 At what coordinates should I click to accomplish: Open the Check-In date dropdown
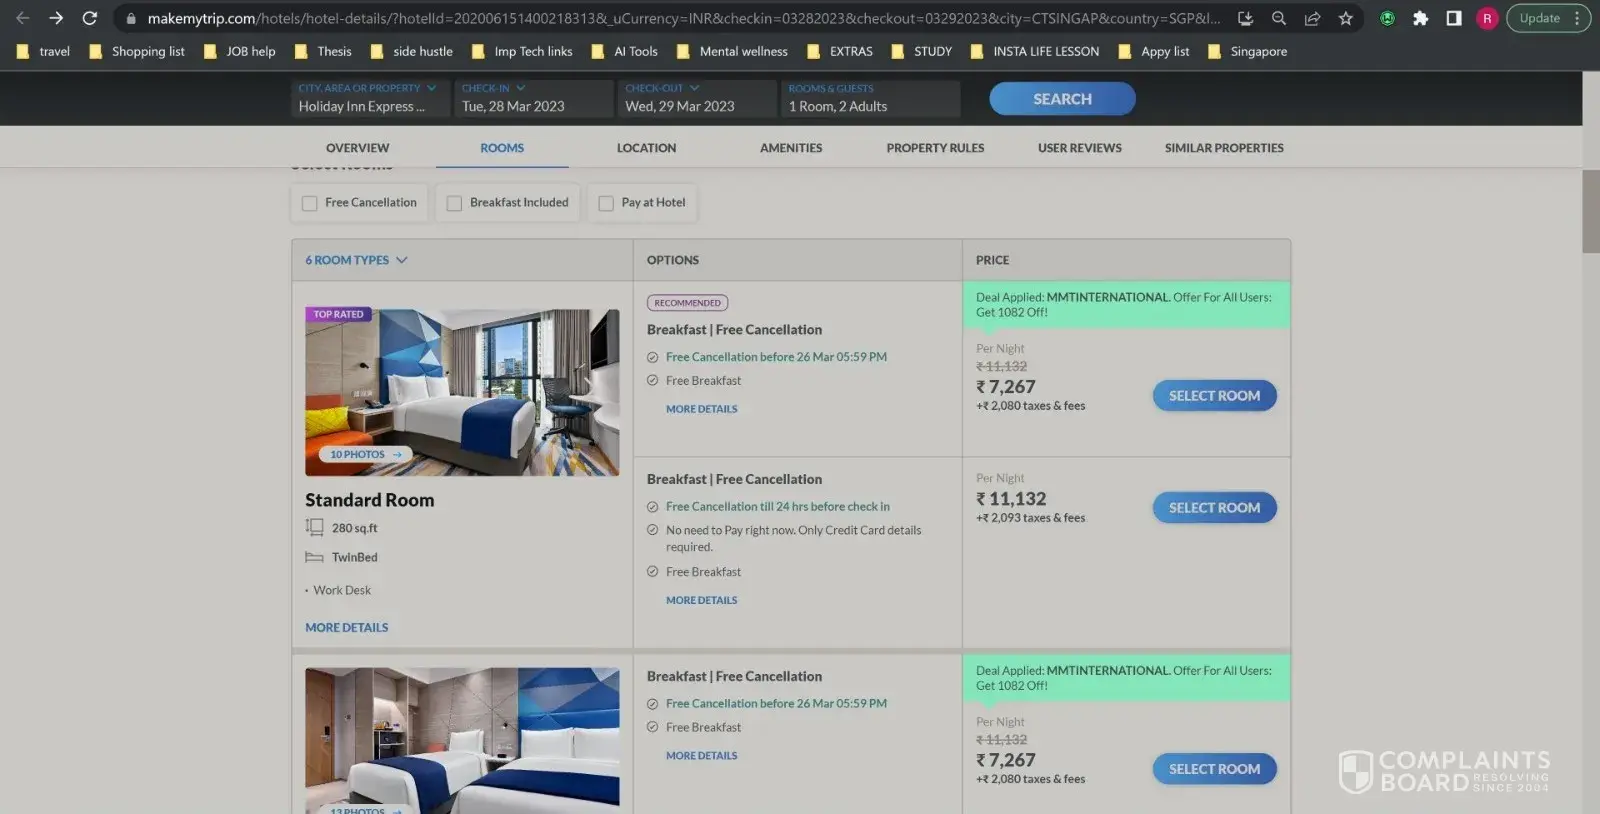coord(532,98)
